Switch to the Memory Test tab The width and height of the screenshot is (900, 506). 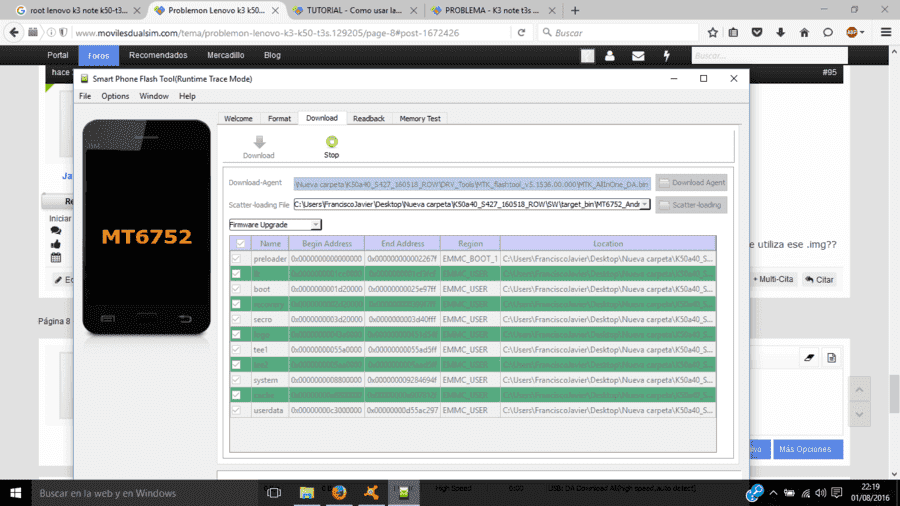click(x=420, y=118)
